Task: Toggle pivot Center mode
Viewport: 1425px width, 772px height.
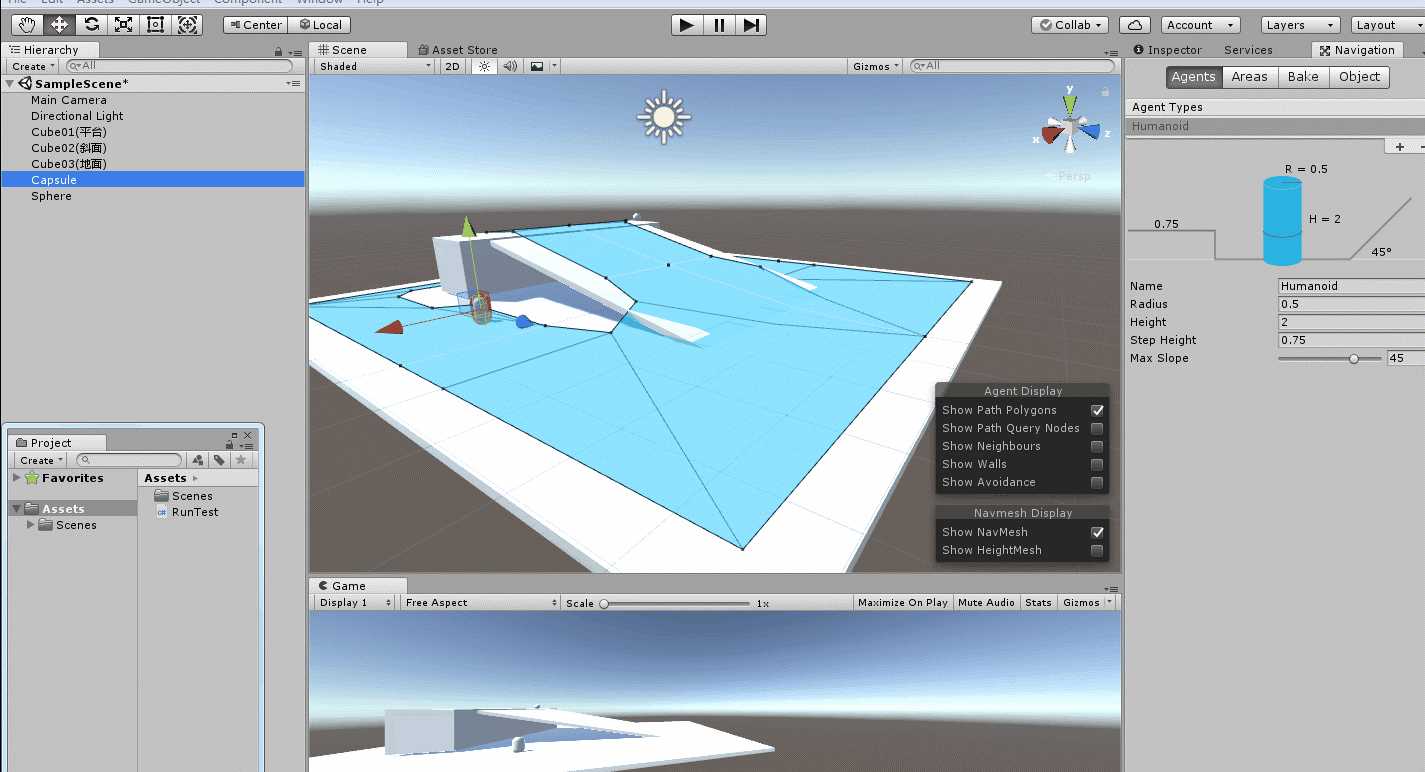Action: tap(256, 25)
